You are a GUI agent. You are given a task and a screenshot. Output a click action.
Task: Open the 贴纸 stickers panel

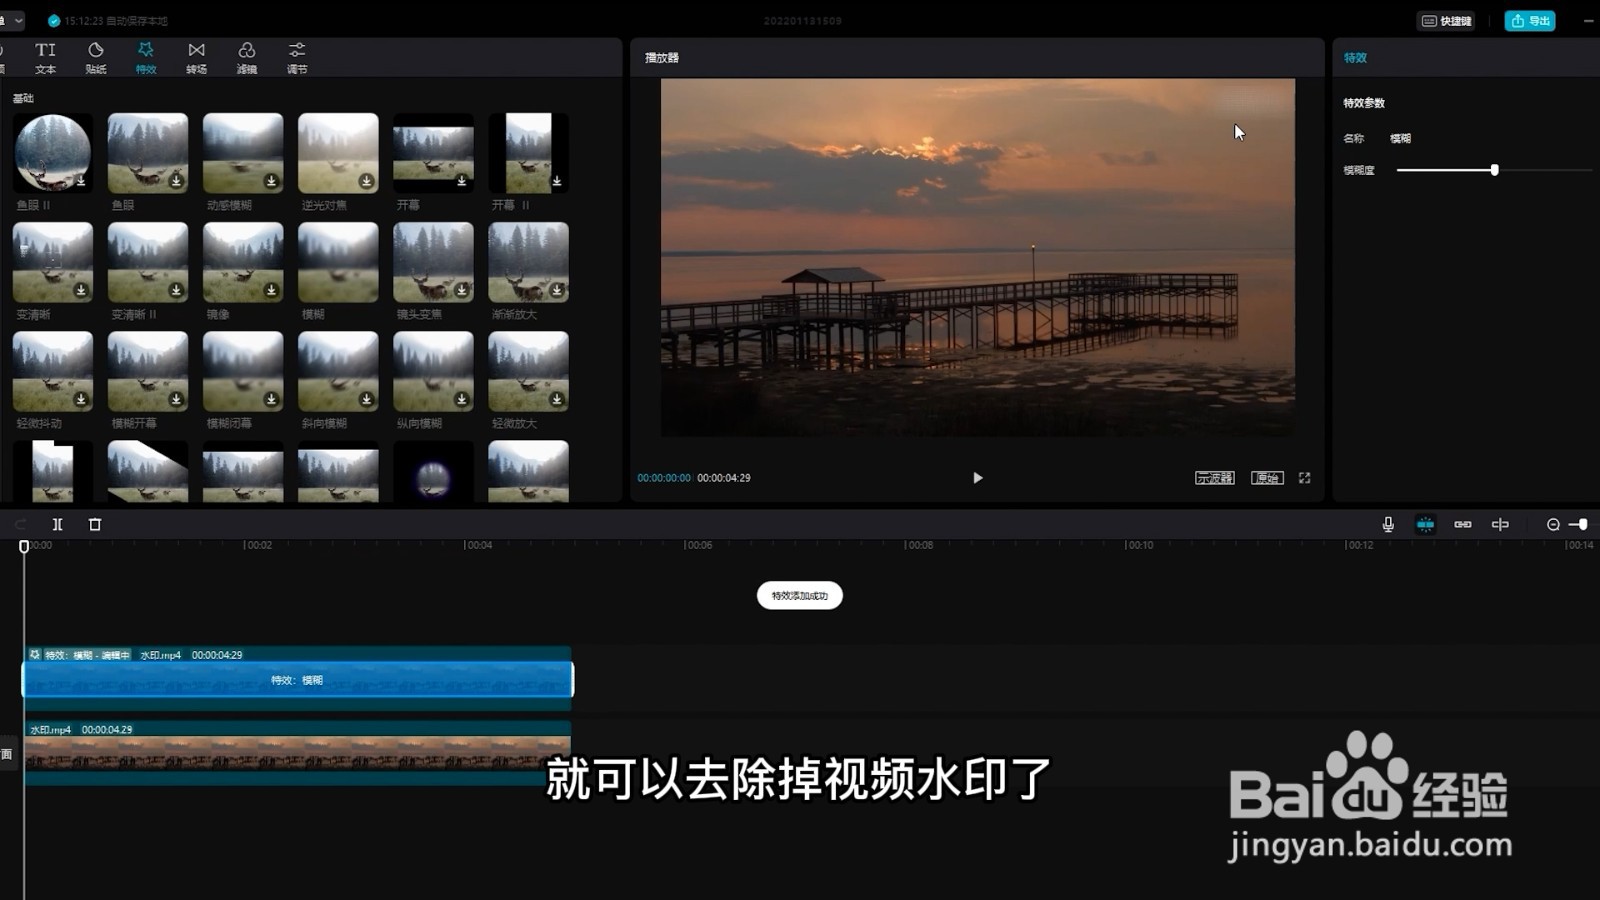point(95,57)
